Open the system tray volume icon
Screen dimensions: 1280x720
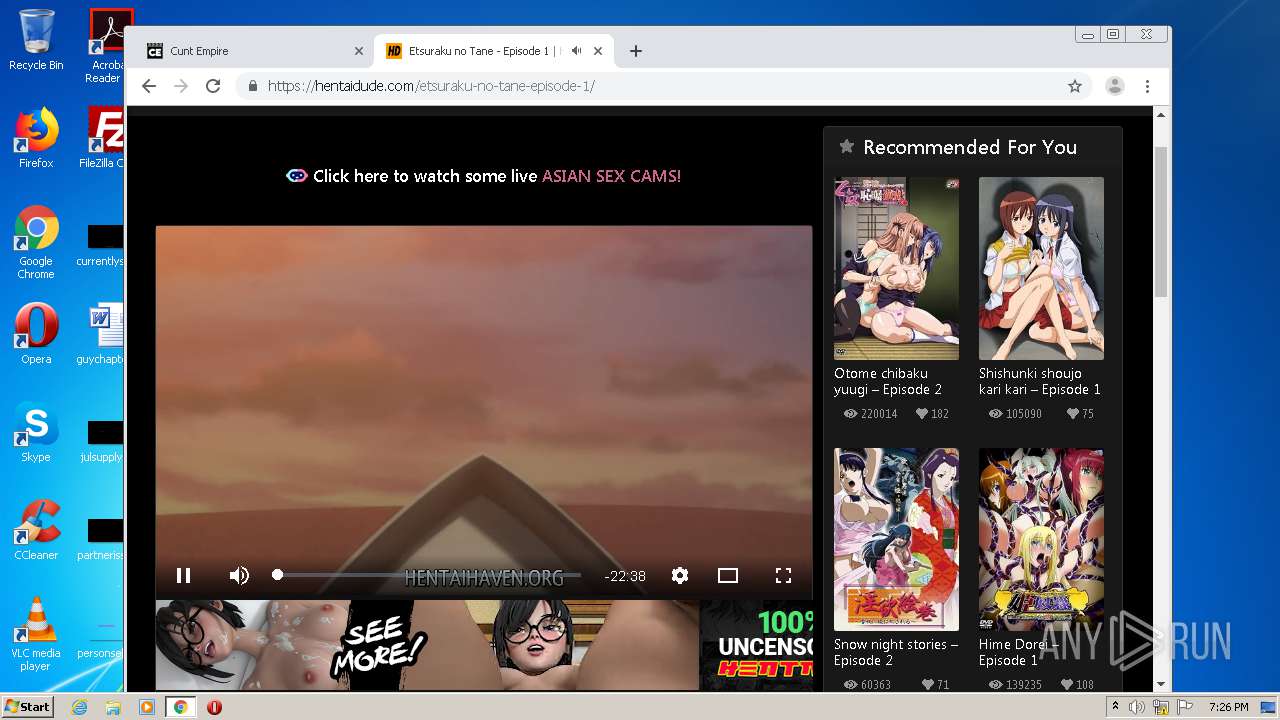point(1137,707)
